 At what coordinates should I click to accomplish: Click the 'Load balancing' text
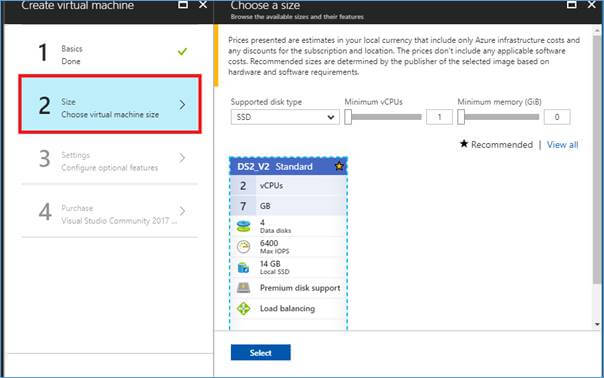tap(287, 309)
